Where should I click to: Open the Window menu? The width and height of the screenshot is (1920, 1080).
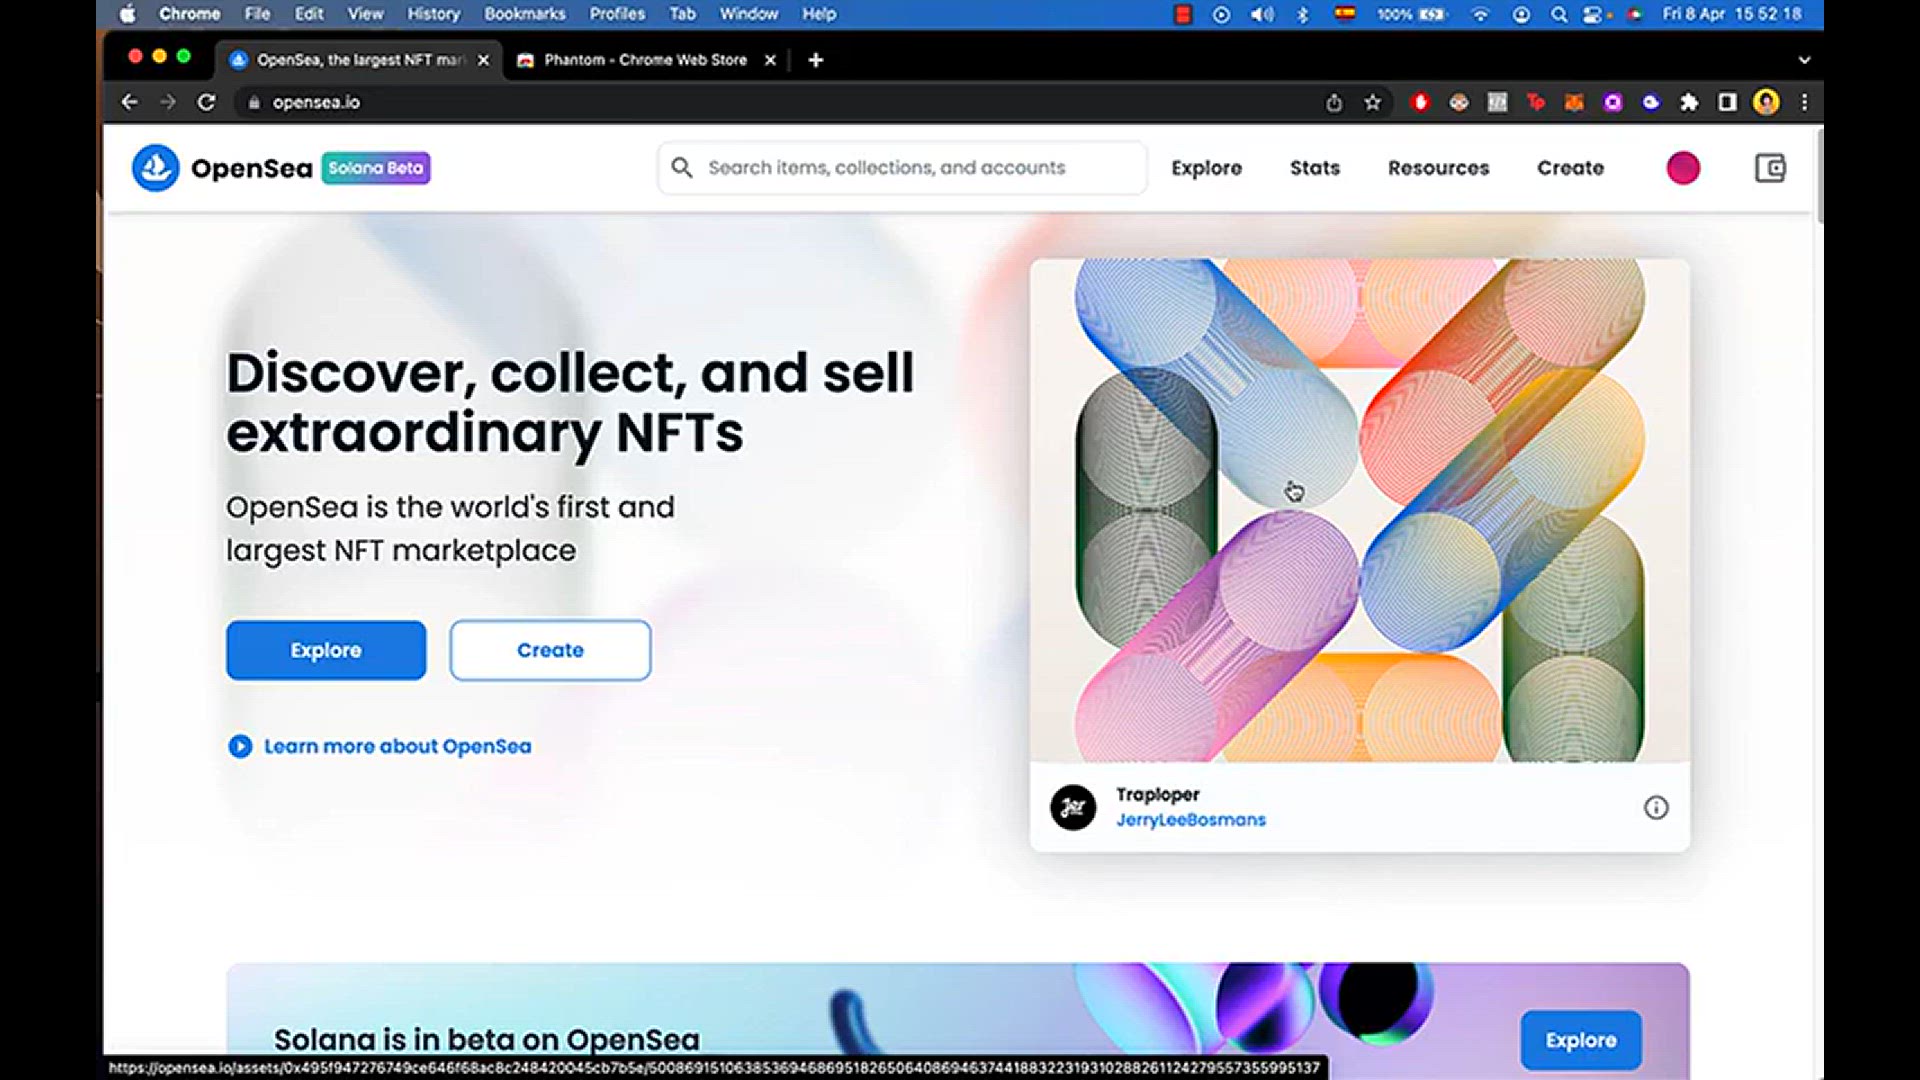click(x=748, y=14)
